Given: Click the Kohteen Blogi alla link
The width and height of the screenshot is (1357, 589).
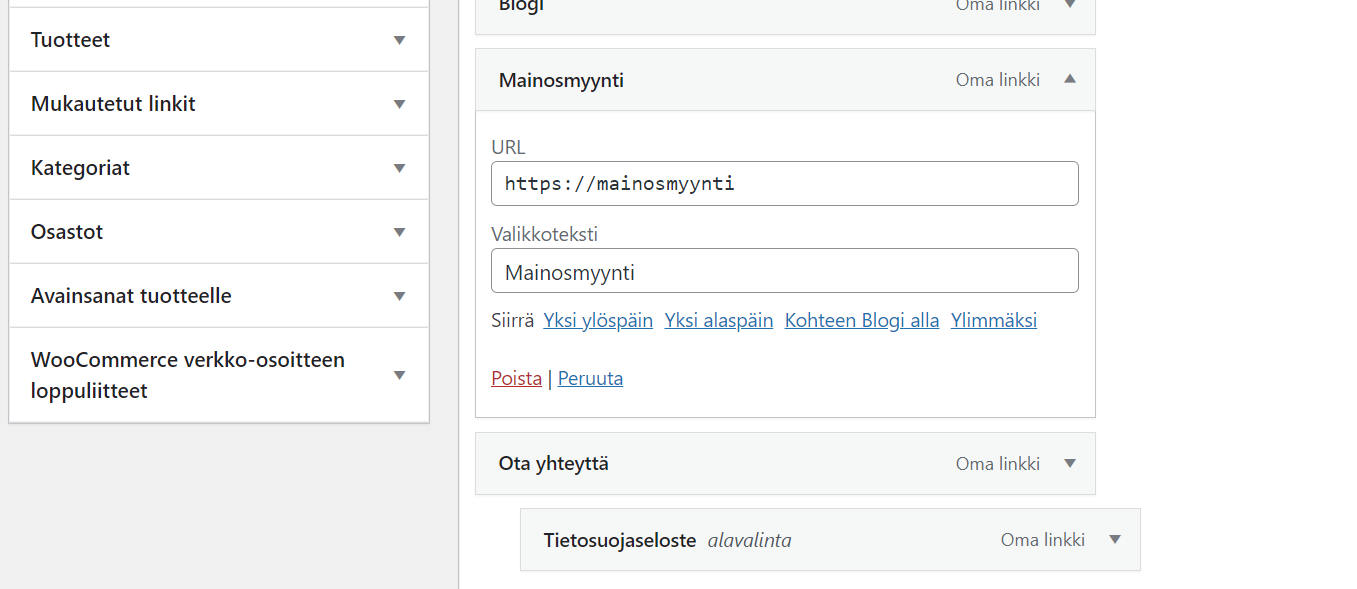Looking at the screenshot, I should click(862, 321).
